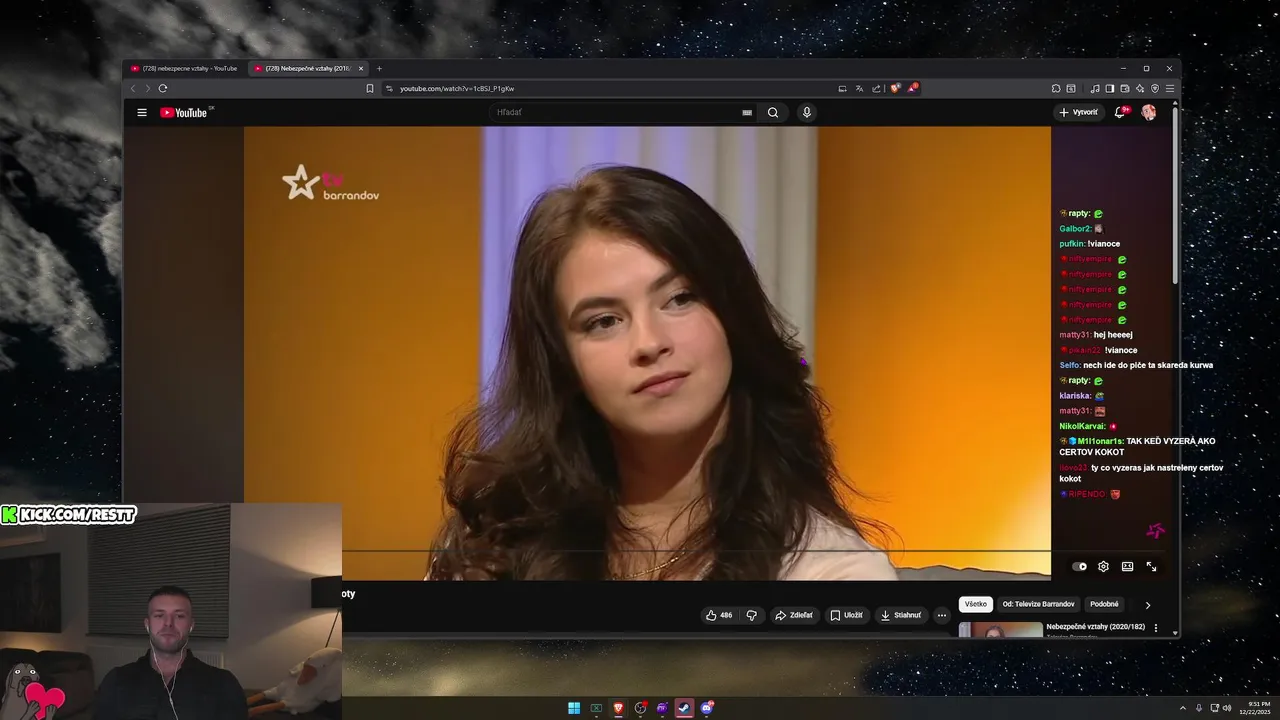Open the translate page icon in address bar
The width and height of the screenshot is (1280, 720).
coord(859,88)
